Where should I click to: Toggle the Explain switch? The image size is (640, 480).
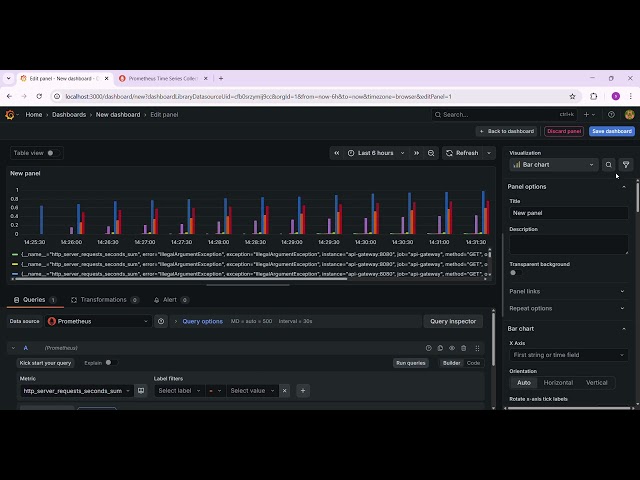coord(111,363)
